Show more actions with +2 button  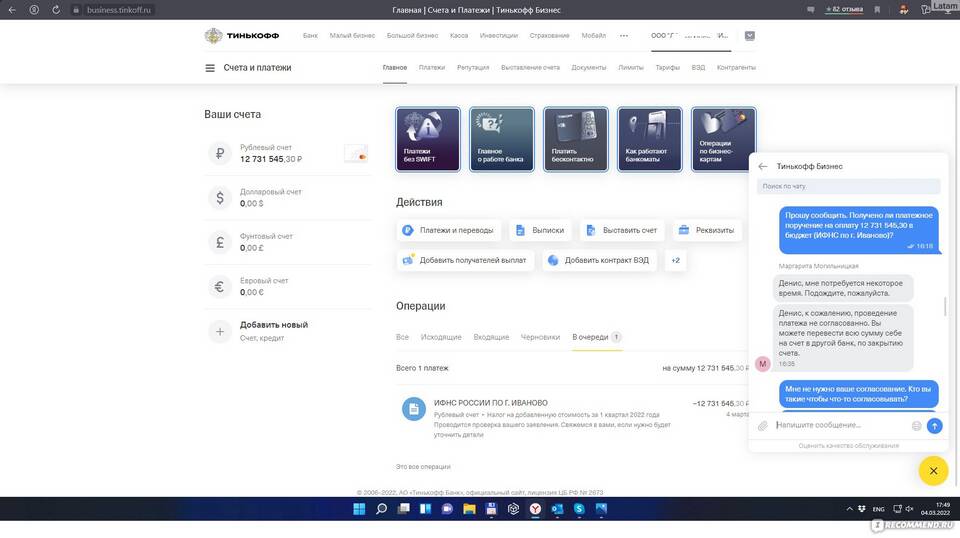pyautogui.click(x=675, y=260)
